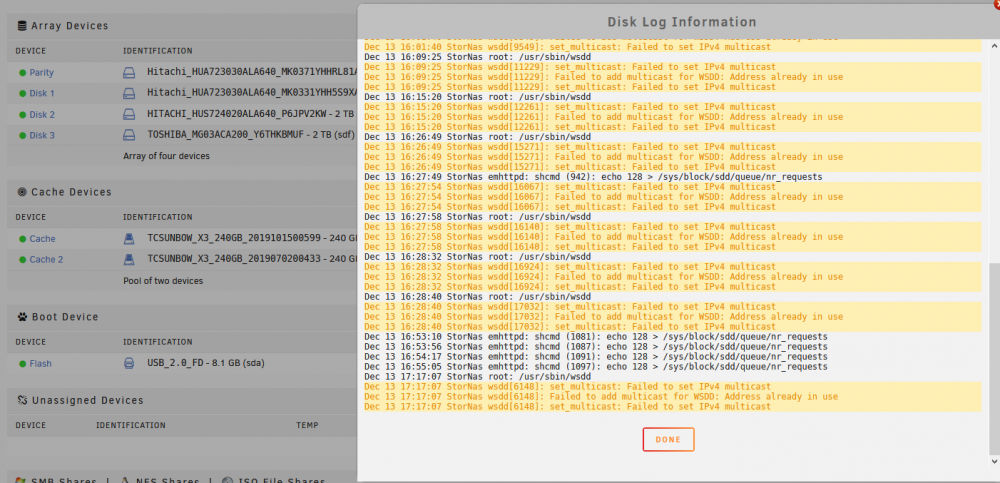This screenshot has width=1000, height=483.
Task: Click the Parity disk log icon
Action: (129, 73)
